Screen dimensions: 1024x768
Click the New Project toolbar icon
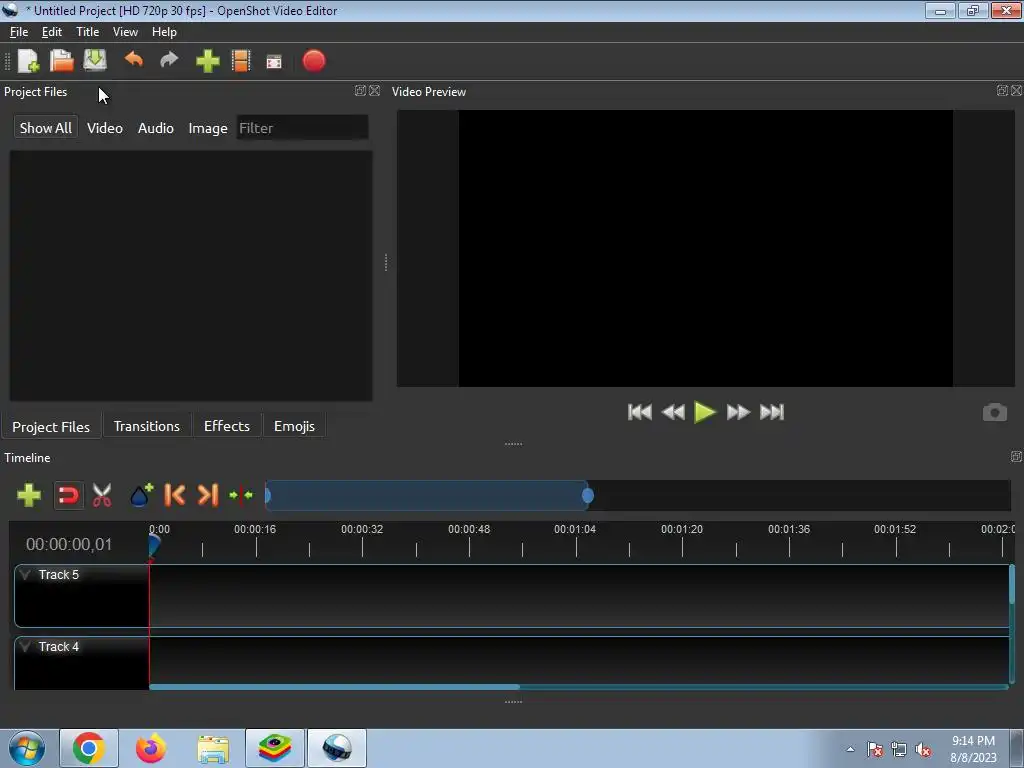click(x=28, y=61)
